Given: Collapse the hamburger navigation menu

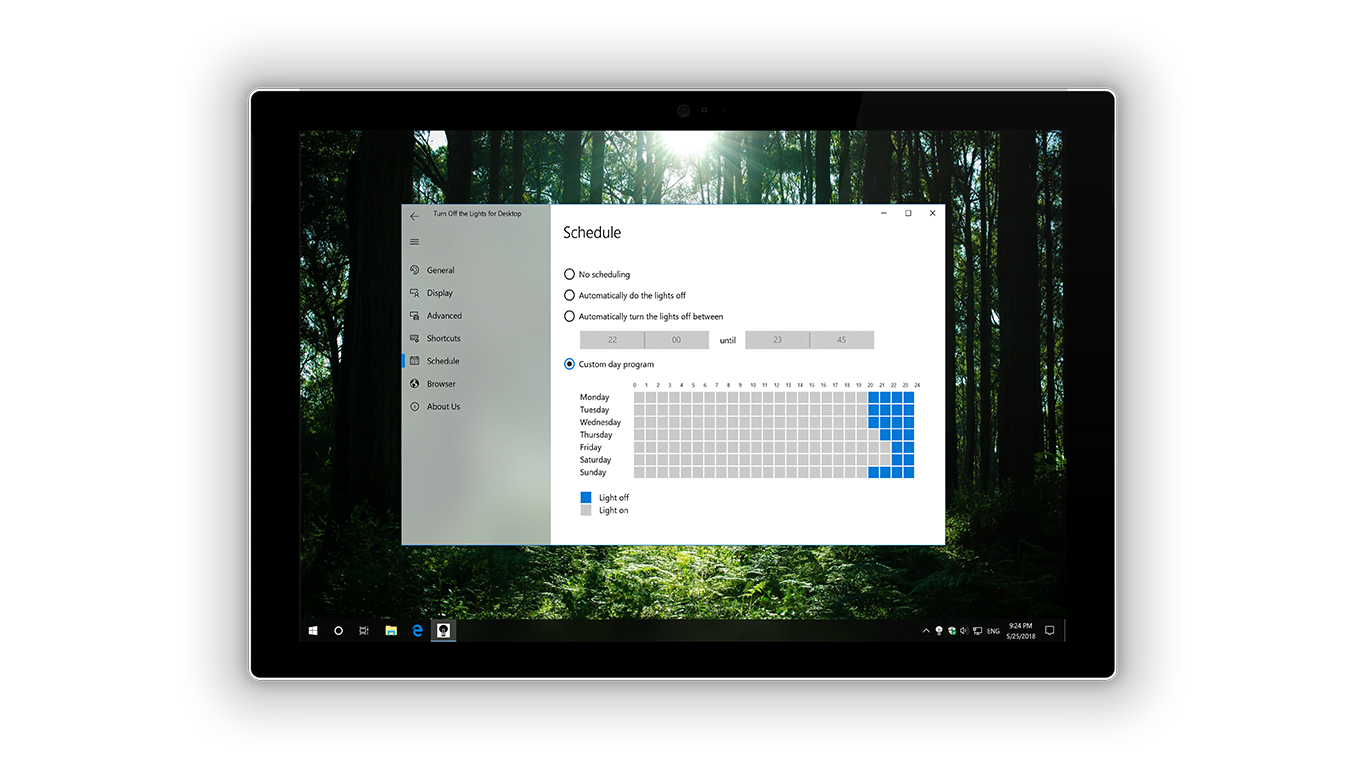Looking at the screenshot, I should [x=414, y=241].
